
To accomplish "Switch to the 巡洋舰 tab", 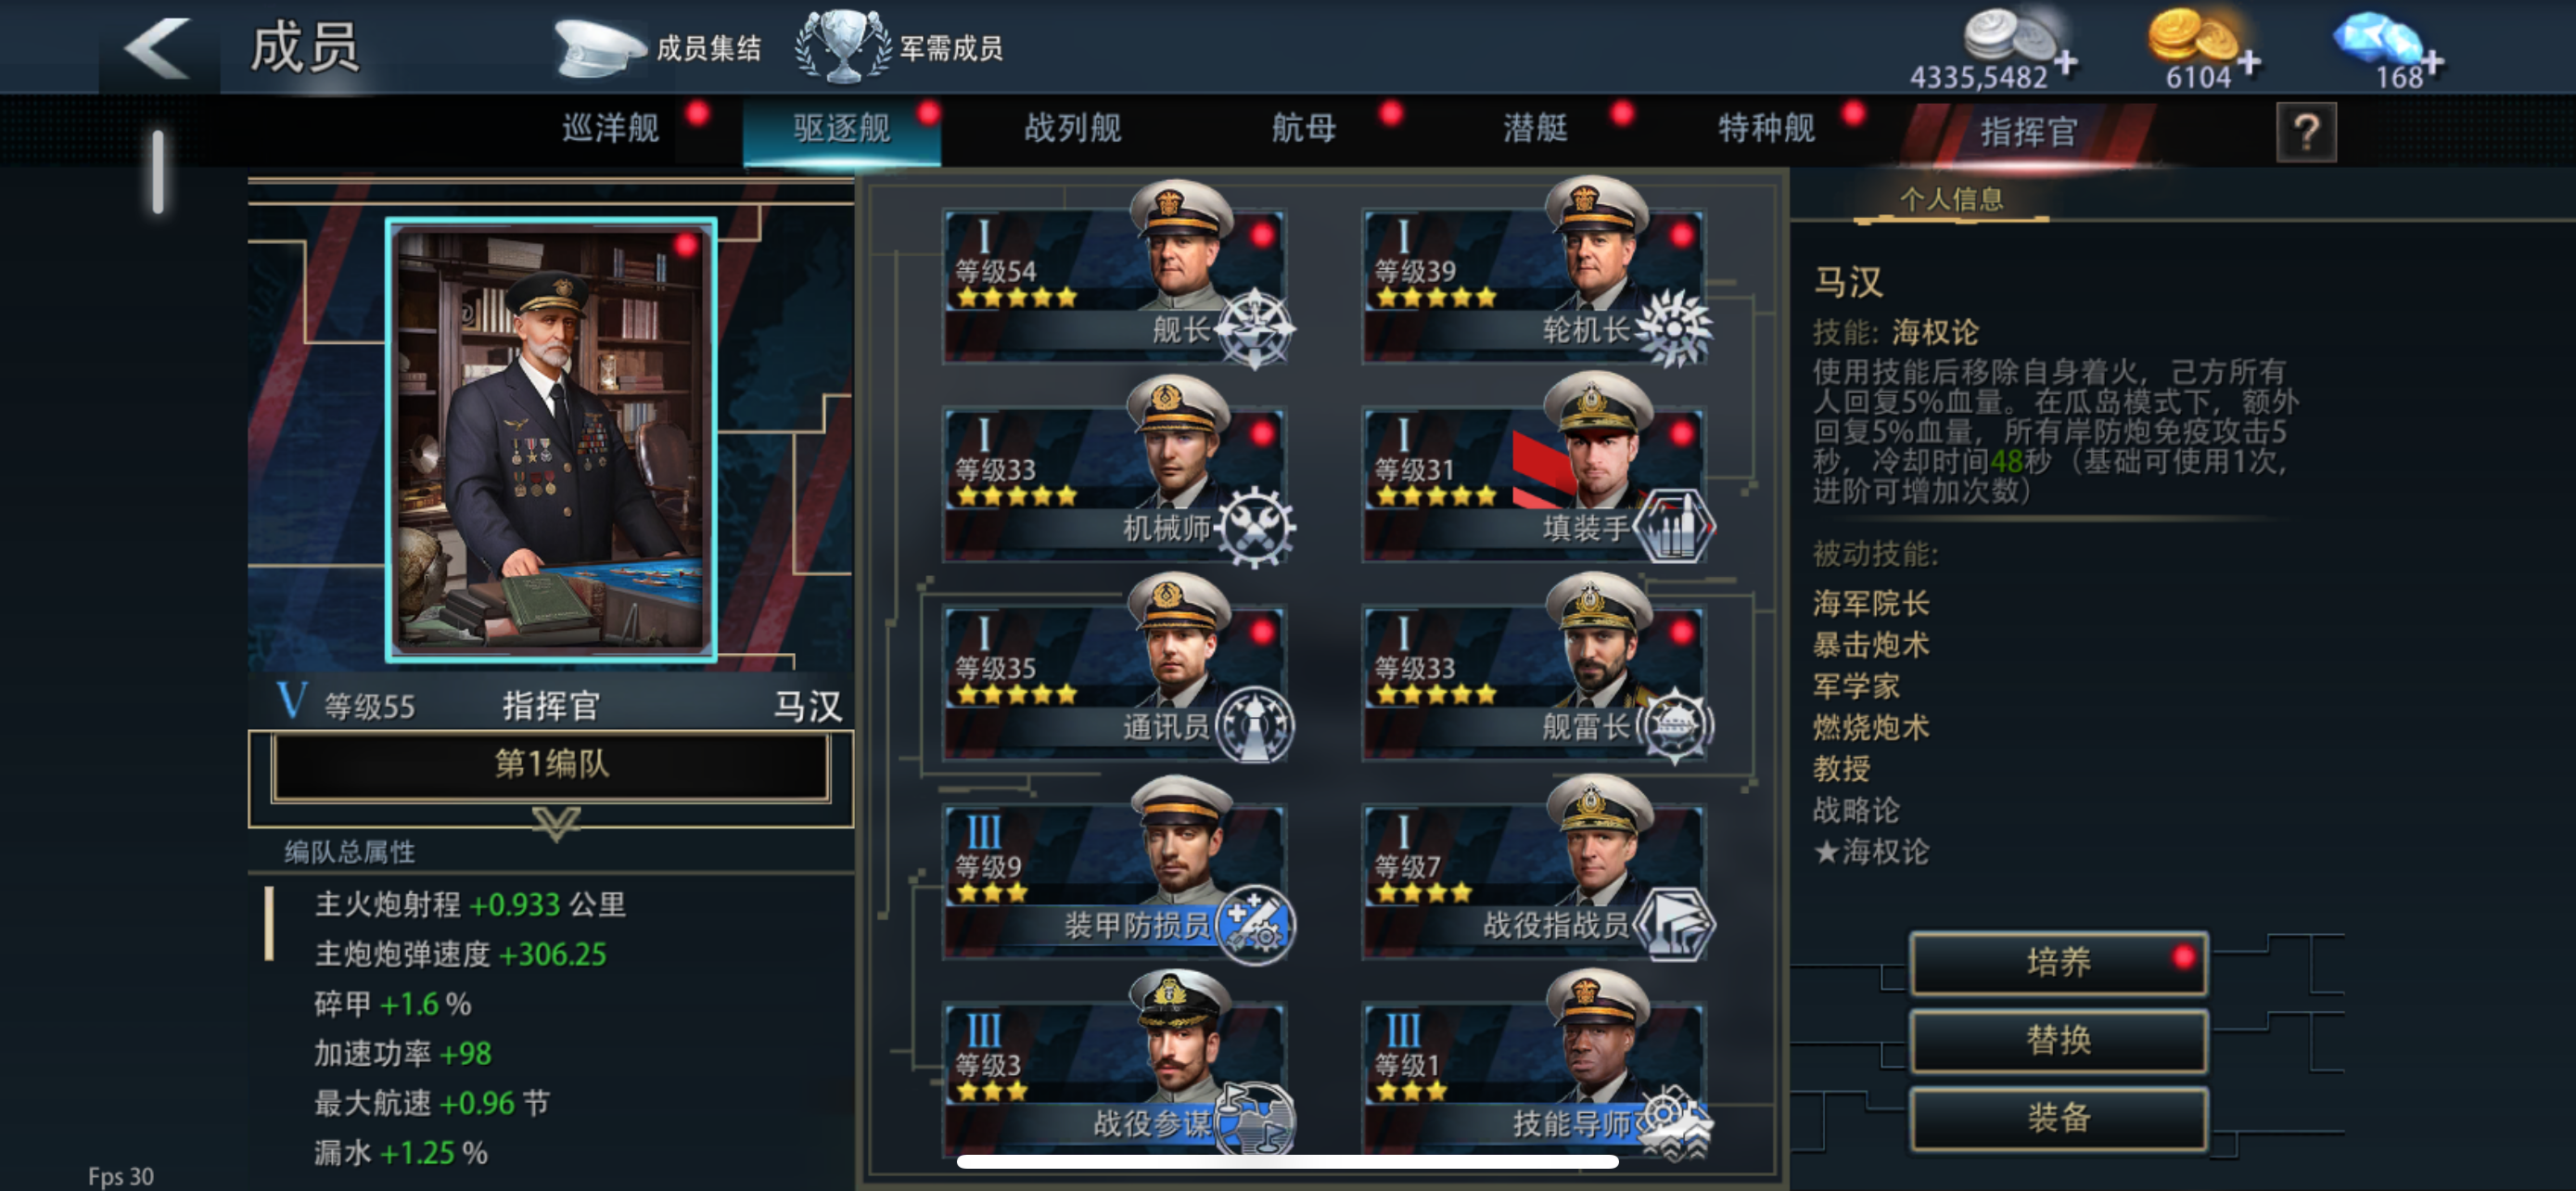I will [x=610, y=128].
